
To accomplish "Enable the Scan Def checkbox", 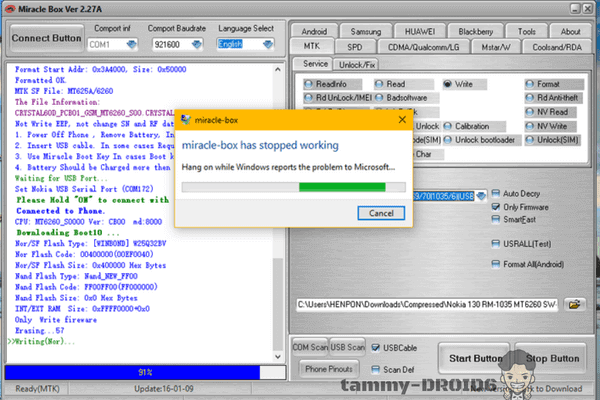I will (x=376, y=369).
